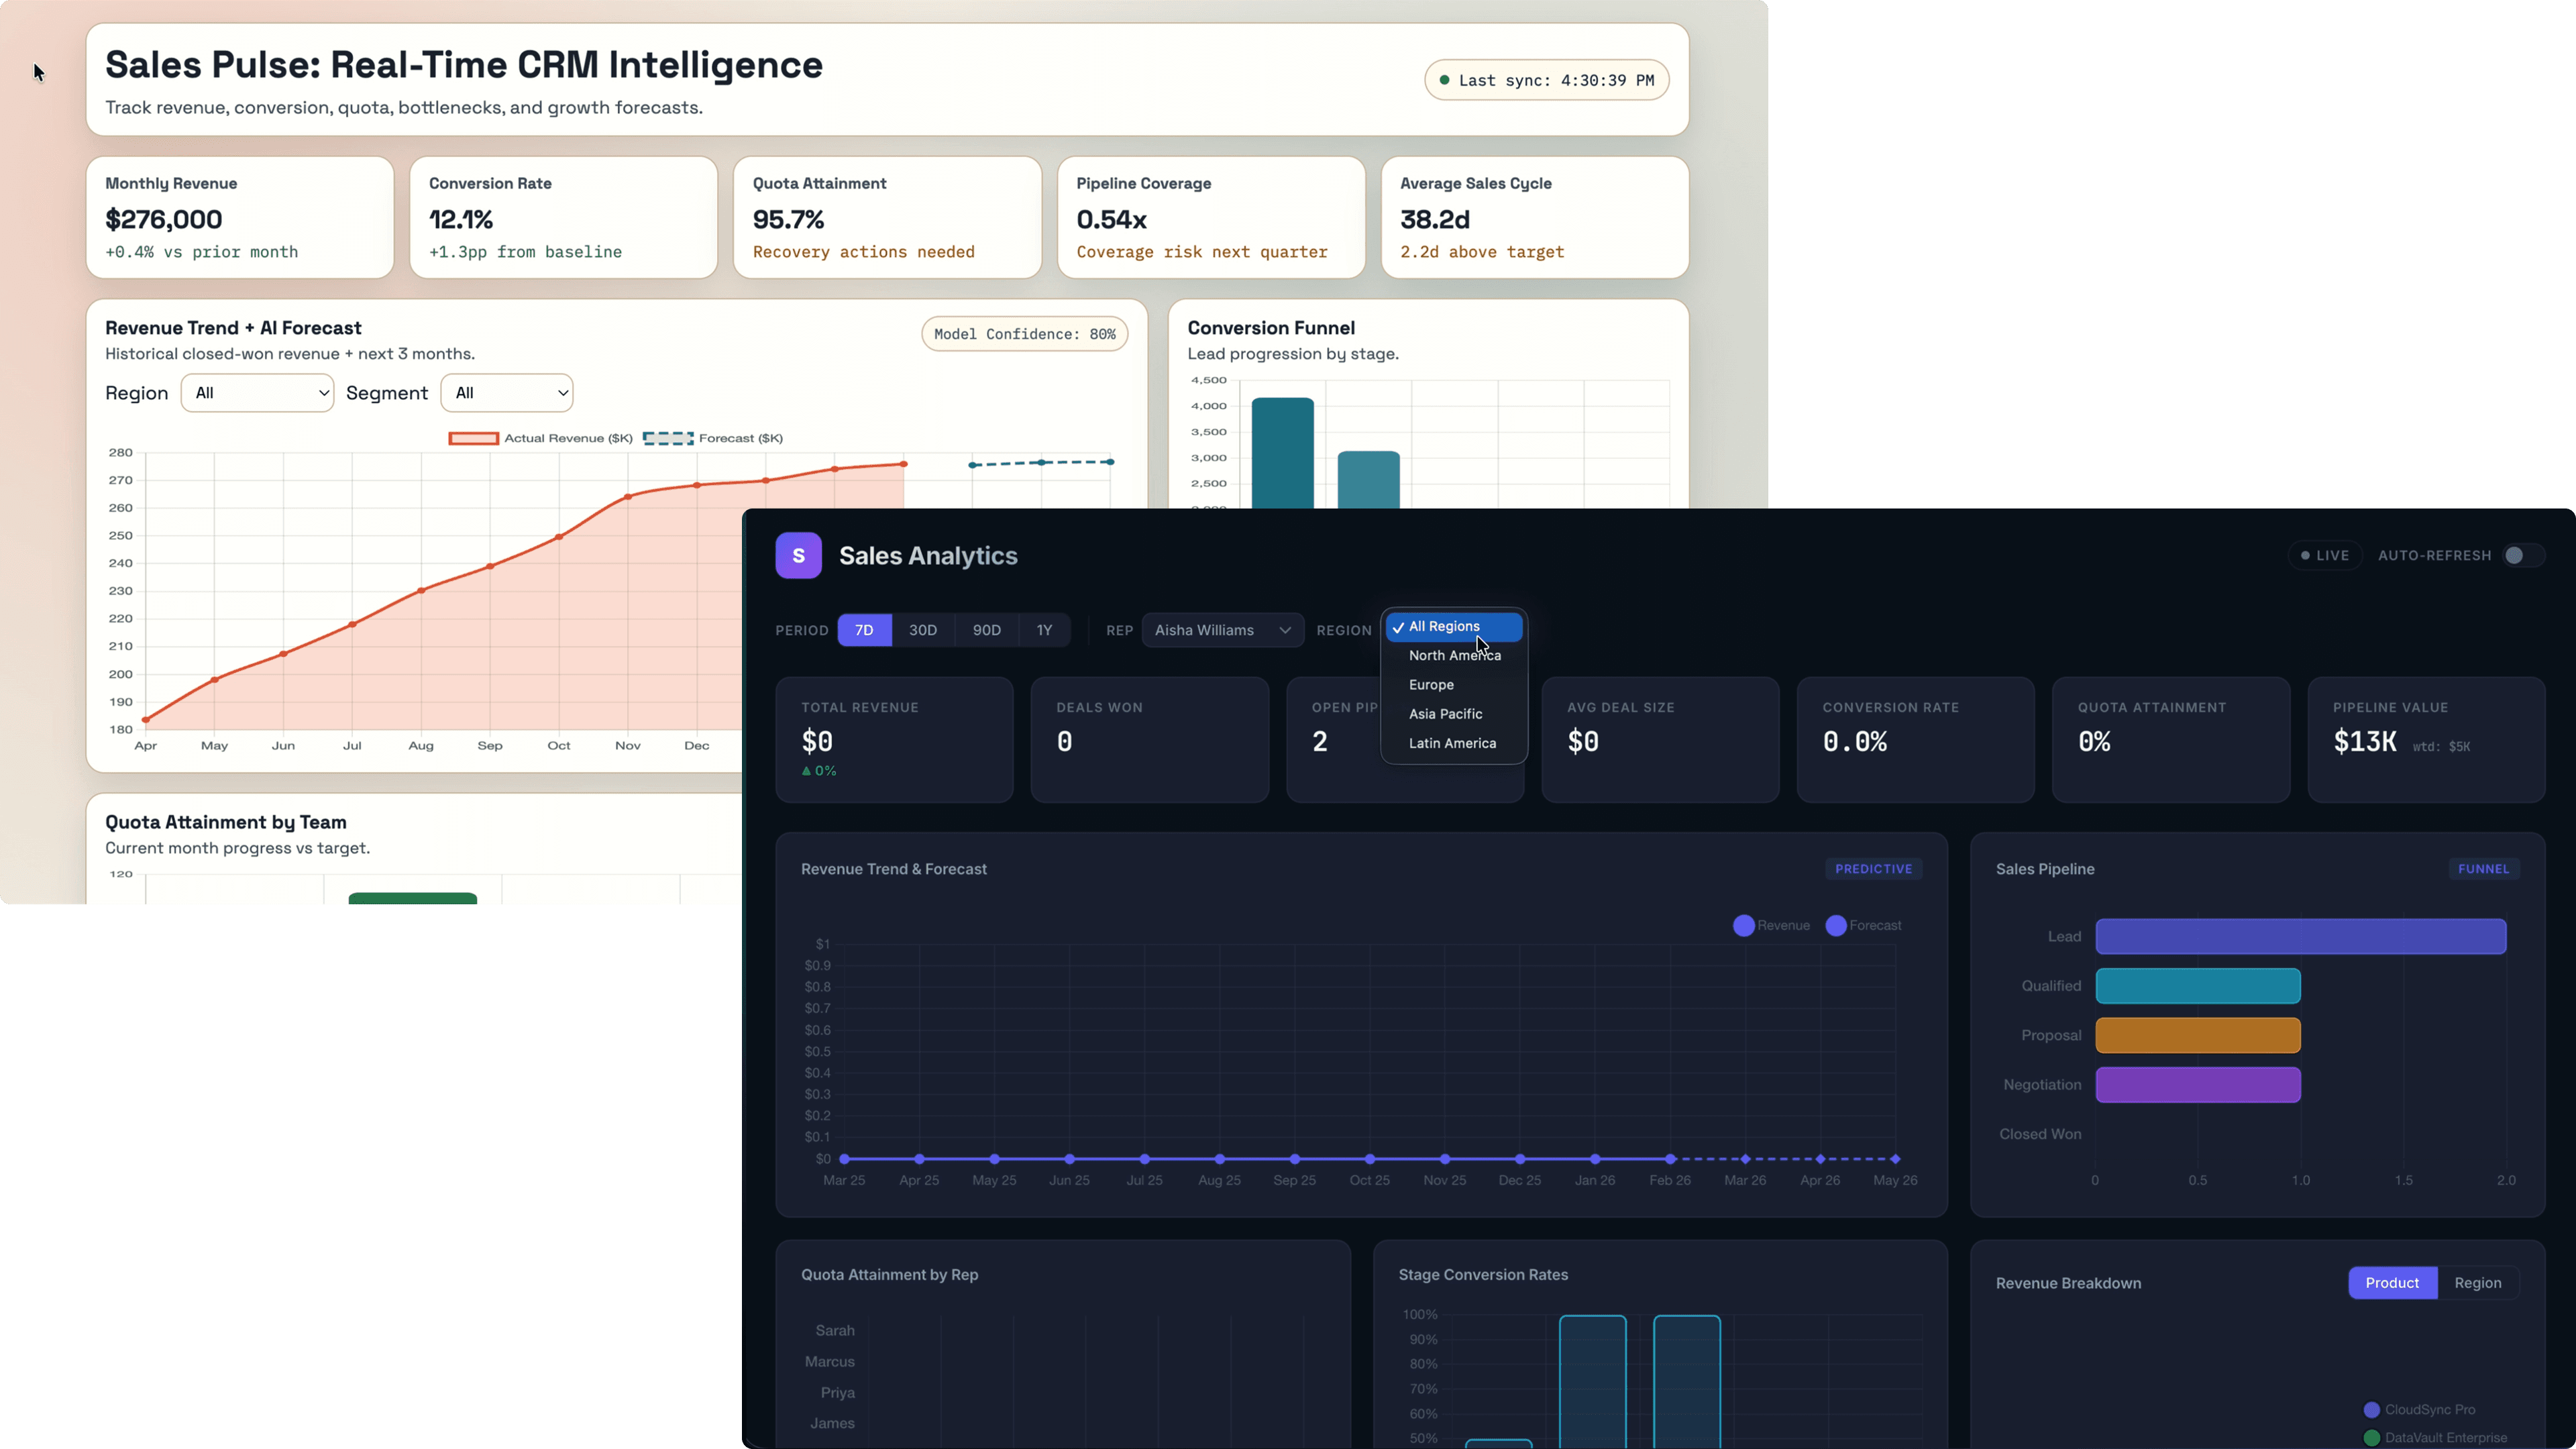Toggle the Actual Revenue legend swatch
Viewport: 2576px width, 1449px height.
click(x=473, y=438)
